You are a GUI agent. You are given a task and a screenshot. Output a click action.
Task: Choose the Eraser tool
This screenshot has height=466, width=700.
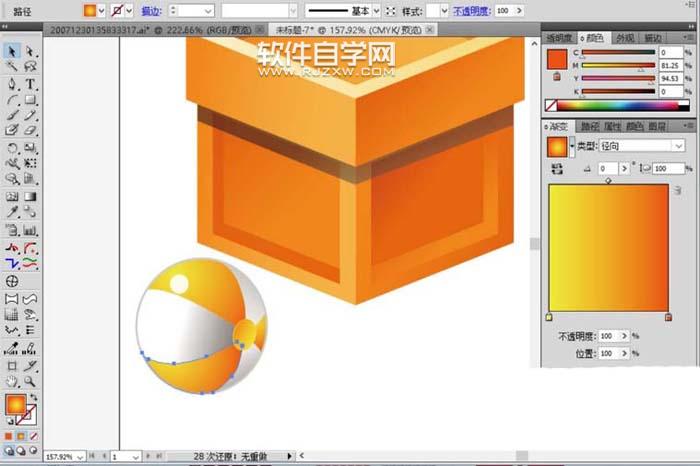(x=30, y=130)
